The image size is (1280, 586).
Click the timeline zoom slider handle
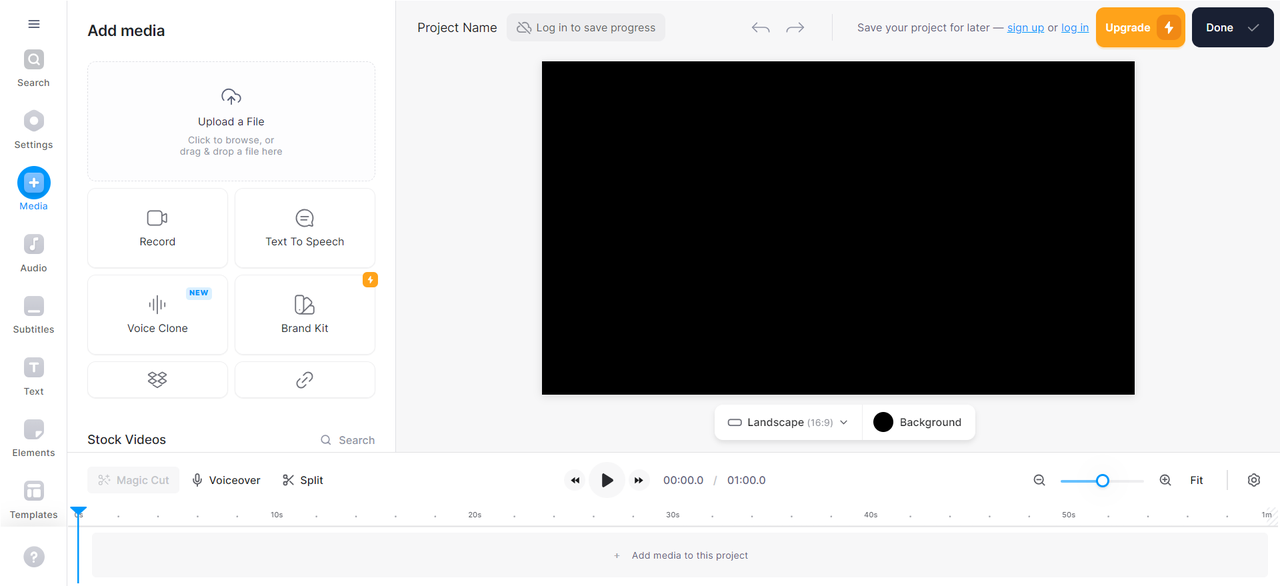pyautogui.click(x=1102, y=481)
